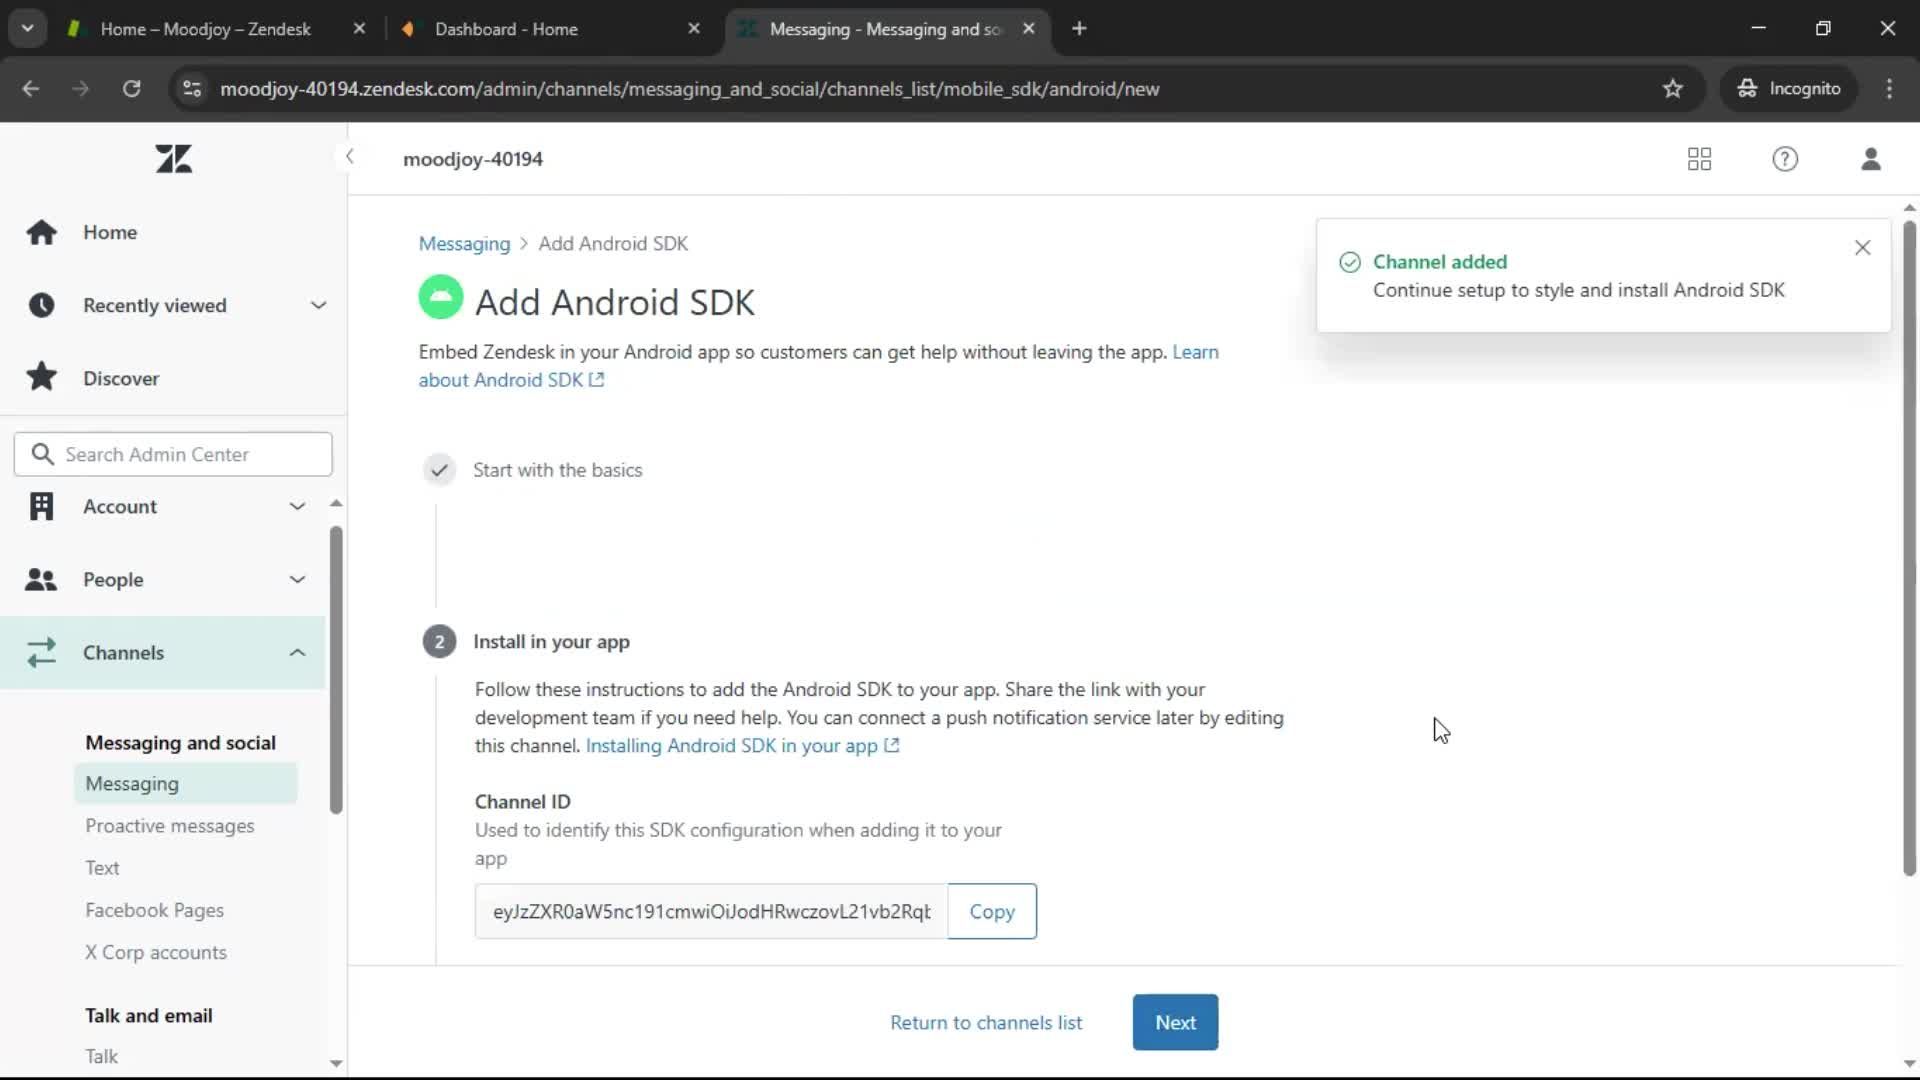Click Return to channels list
1920x1080 pixels.
(986, 1022)
